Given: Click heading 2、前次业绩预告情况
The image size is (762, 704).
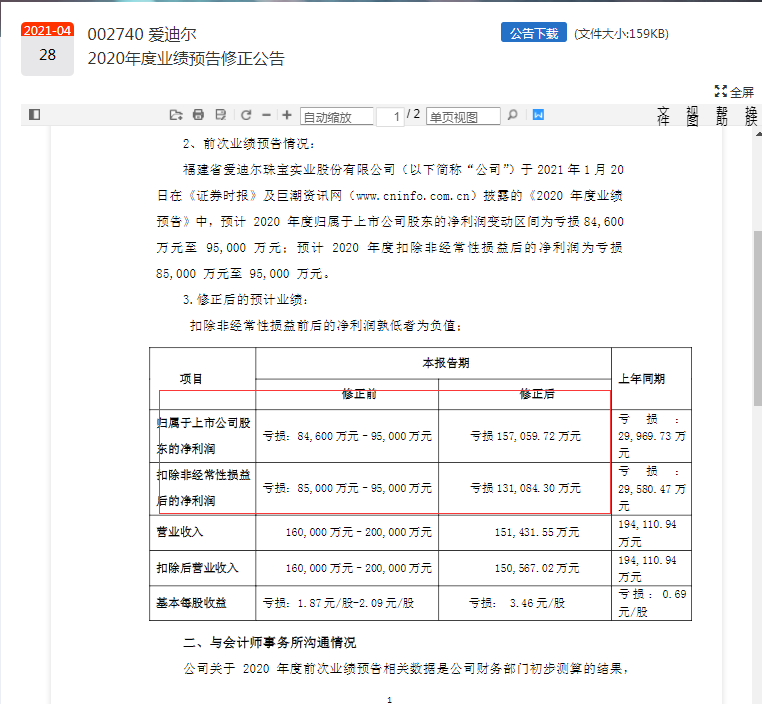Looking at the screenshot, I should point(249,144).
